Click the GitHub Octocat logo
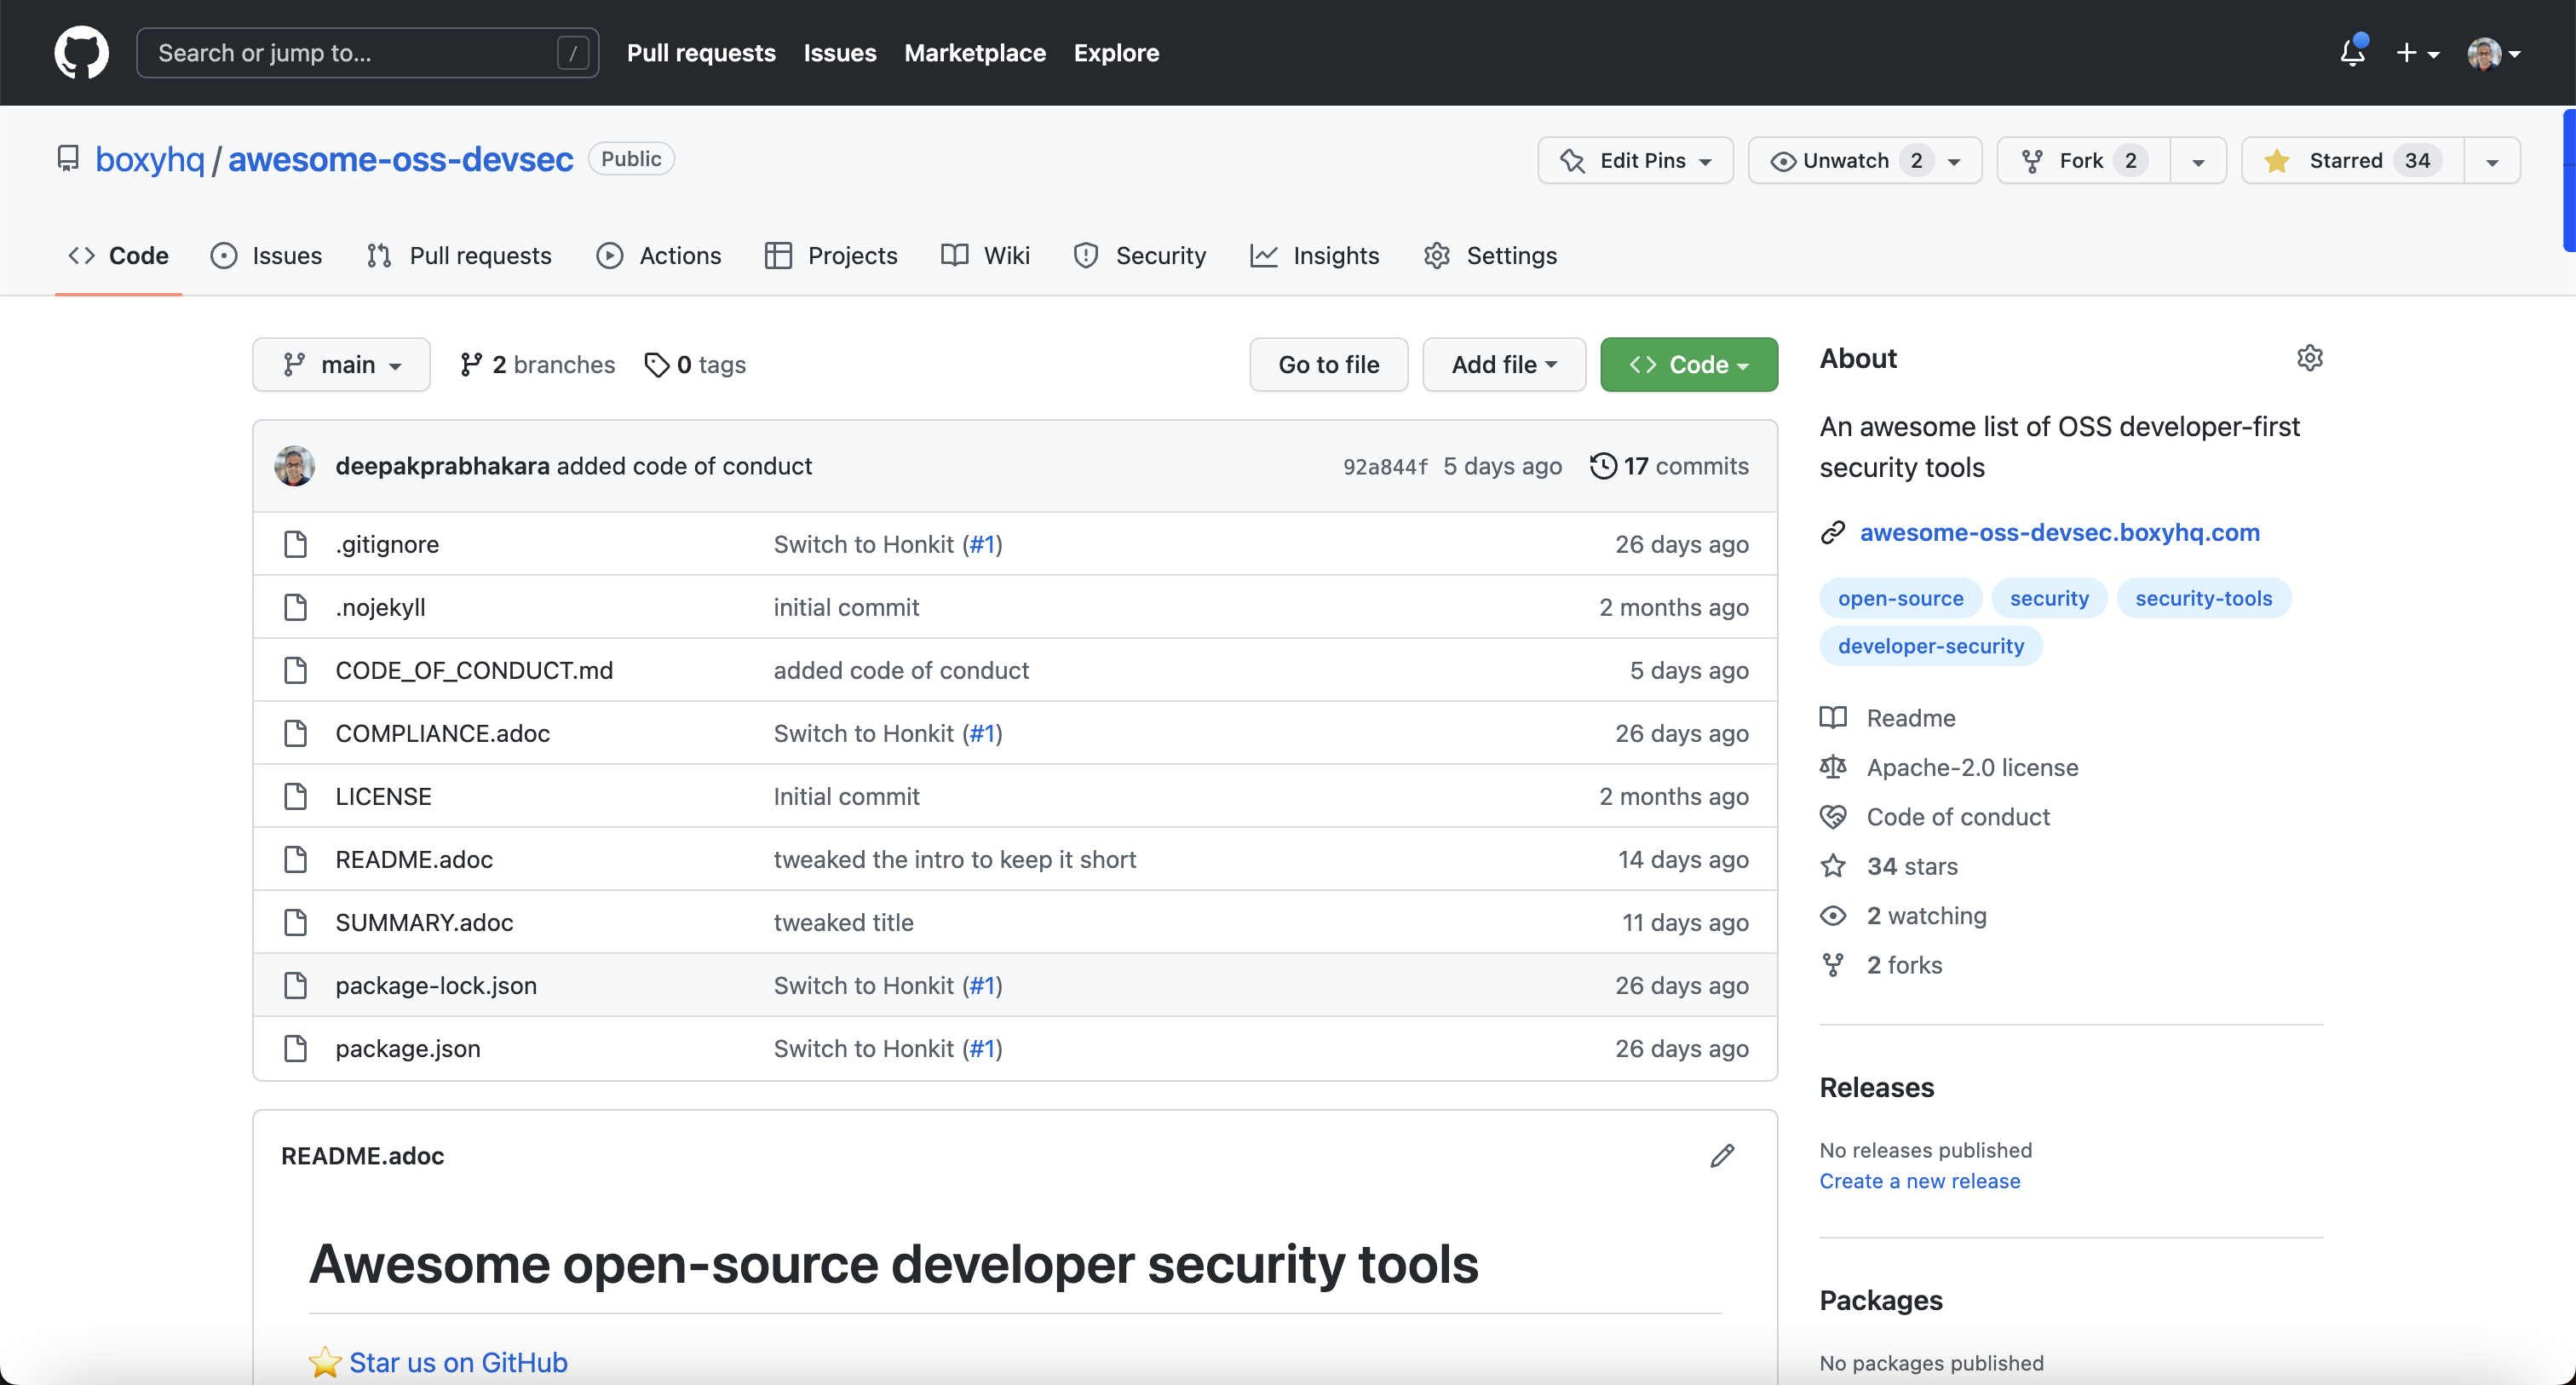The height and width of the screenshot is (1385, 2576). tap(81, 53)
